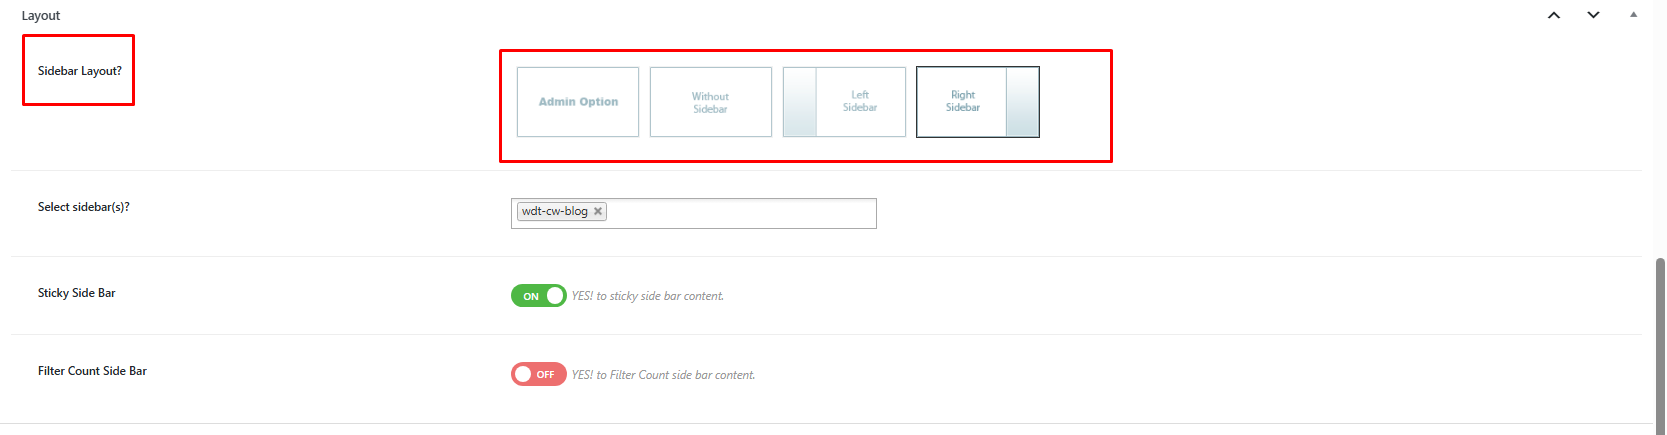Move the Layout panel down
The height and width of the screenshot is (435, 1667).
click(x=1593, y=15)
